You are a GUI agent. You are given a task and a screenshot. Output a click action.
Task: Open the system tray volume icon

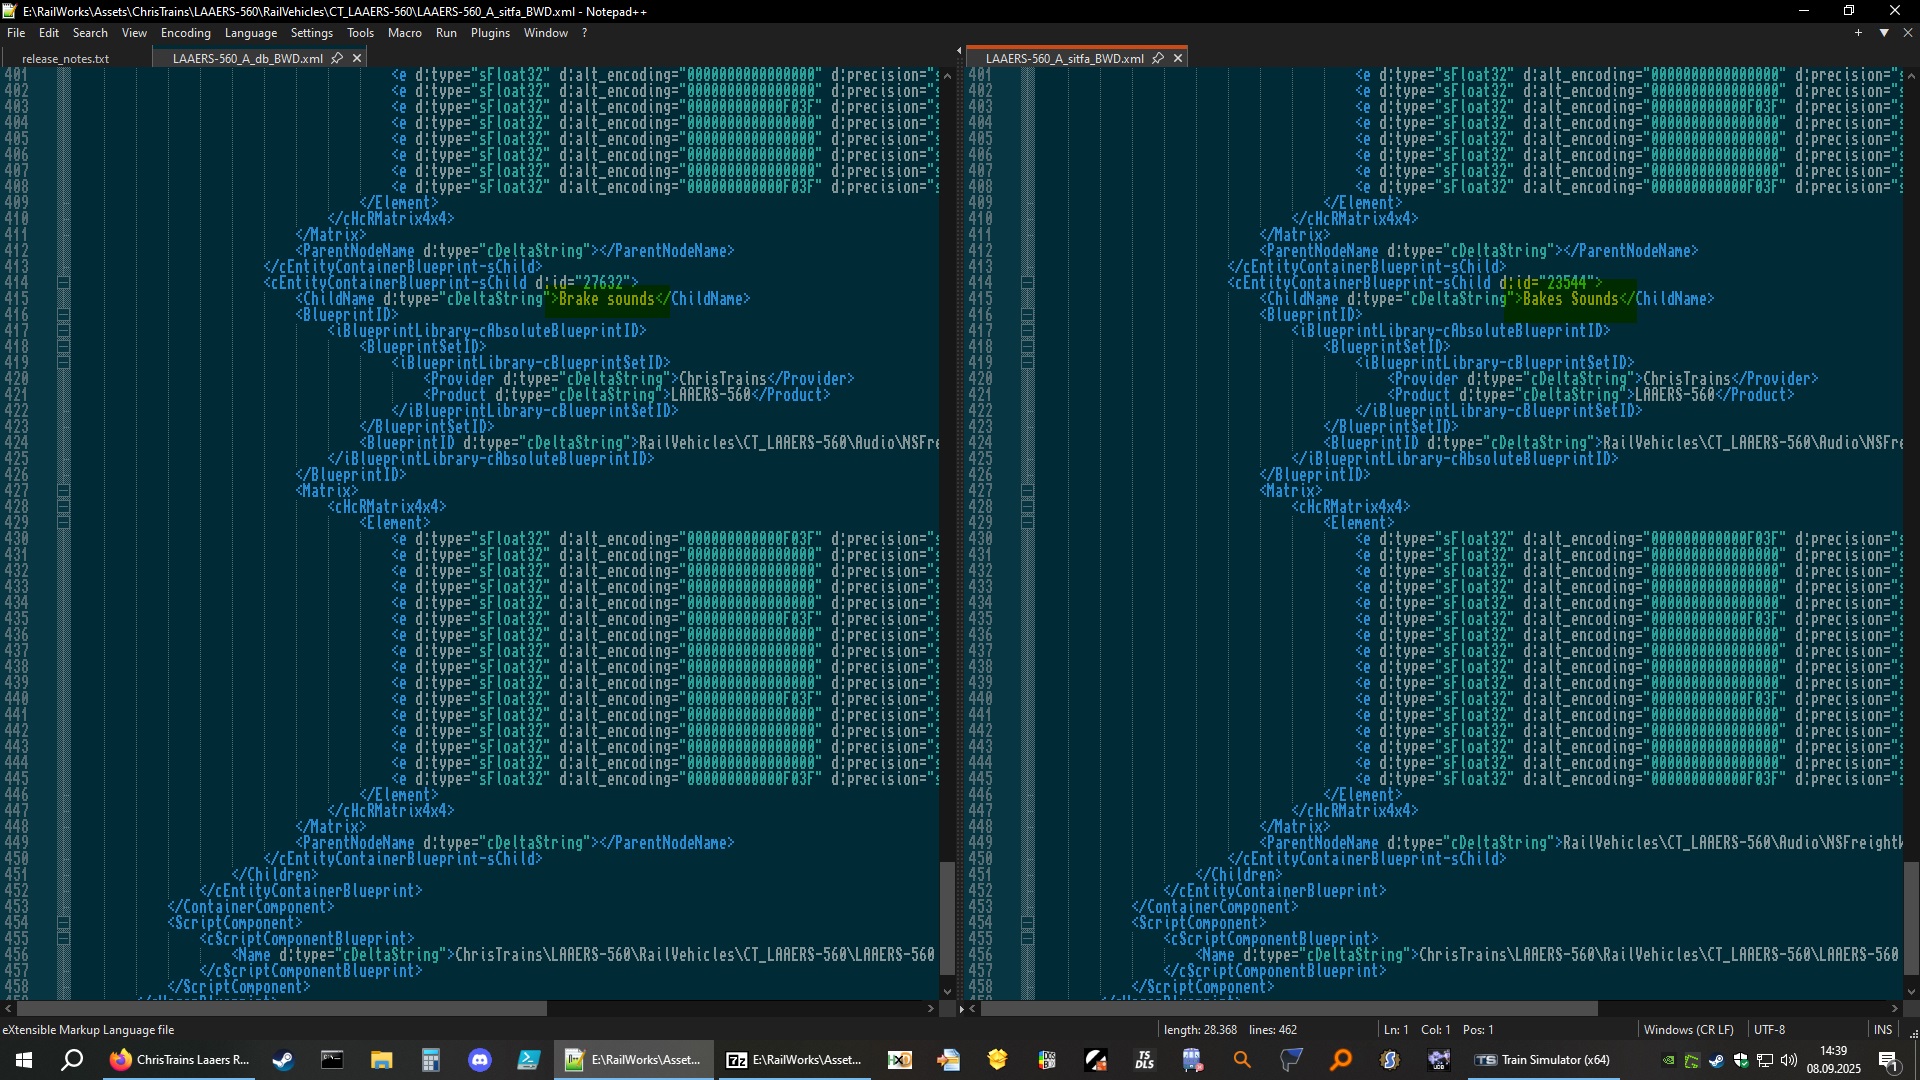click(x=1789, y=1060)
